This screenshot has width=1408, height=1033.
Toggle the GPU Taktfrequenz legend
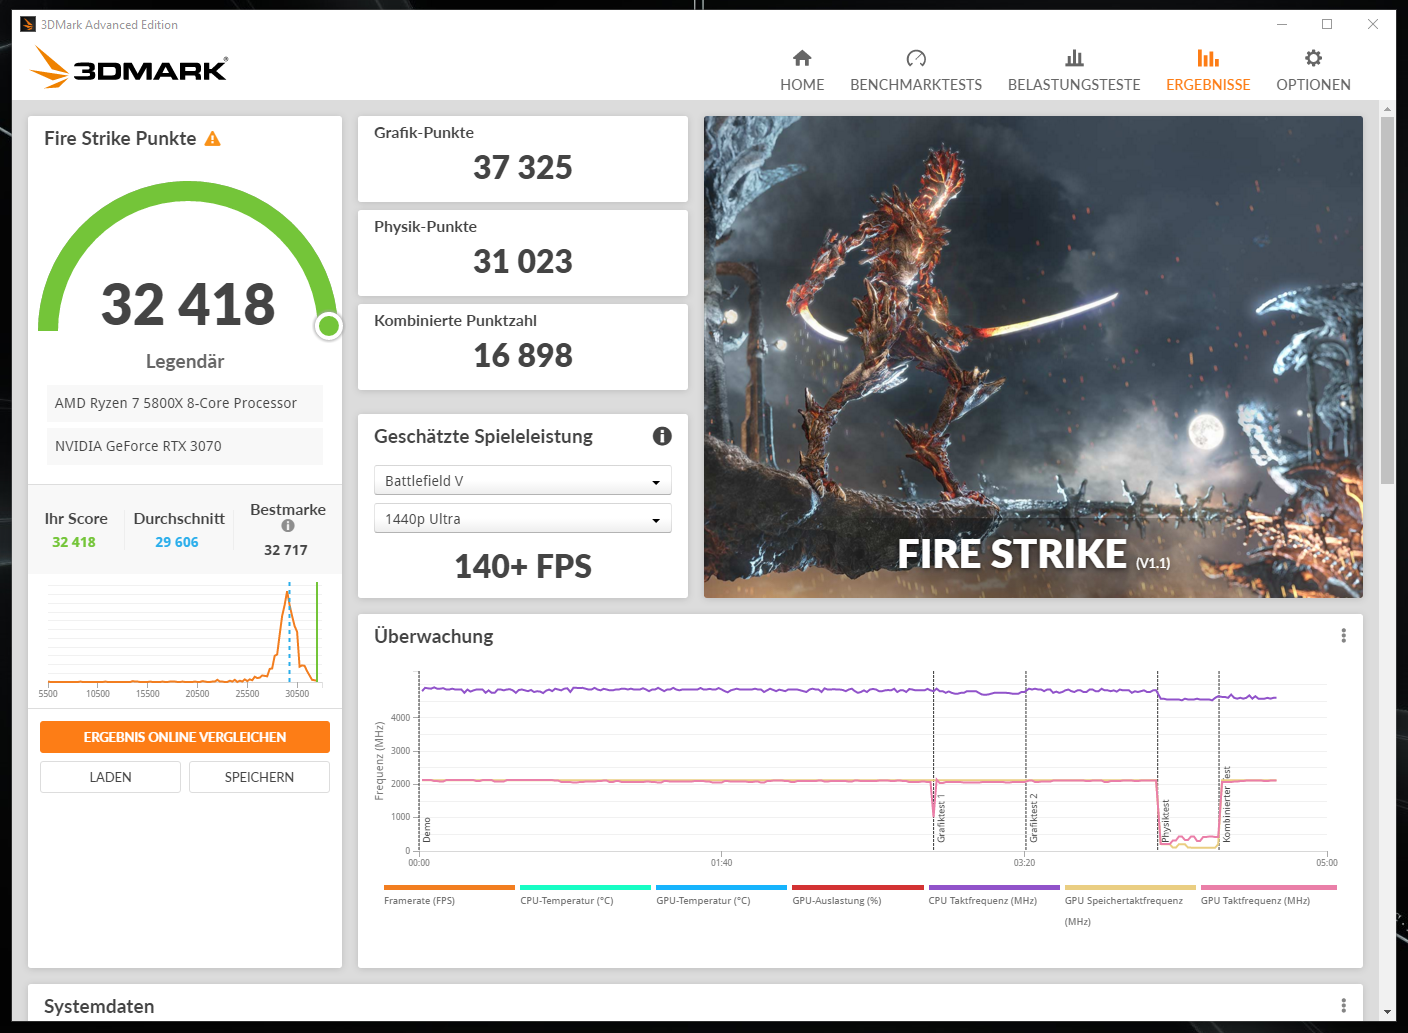pos(1268,895)
